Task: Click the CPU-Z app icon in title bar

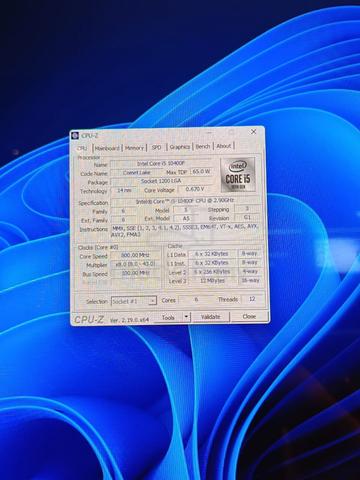Action: 75,135
